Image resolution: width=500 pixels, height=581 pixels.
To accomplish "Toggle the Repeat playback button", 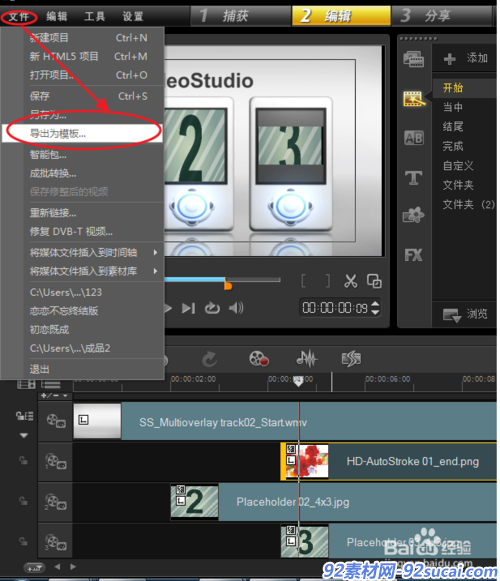I will pyautogui.click(x=212, y=308).
